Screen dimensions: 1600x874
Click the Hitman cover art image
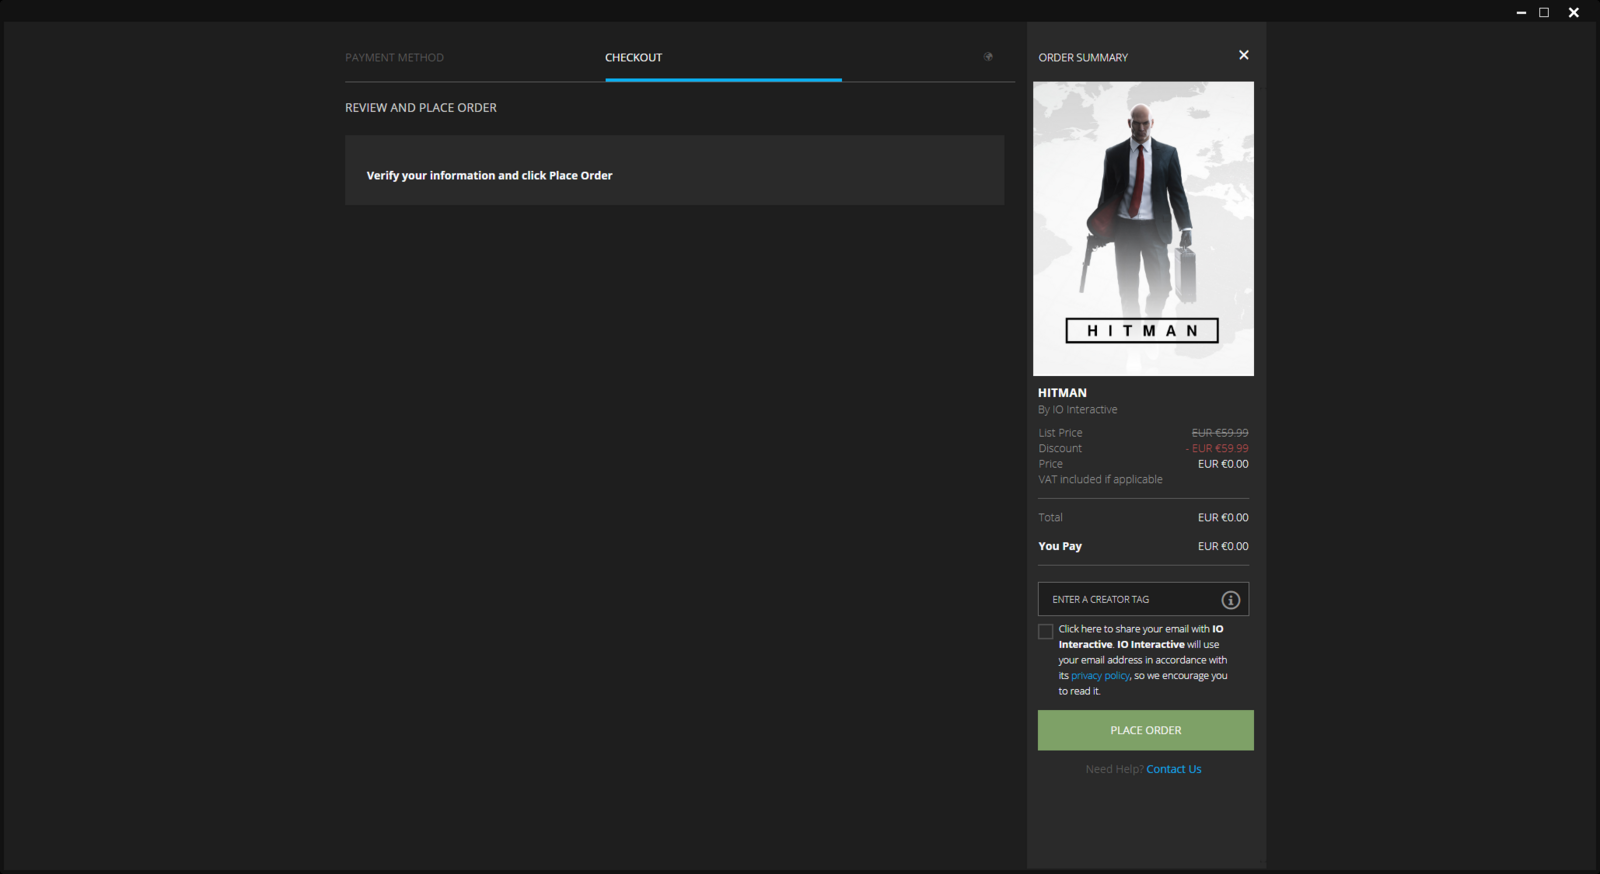click(1143, 229)
